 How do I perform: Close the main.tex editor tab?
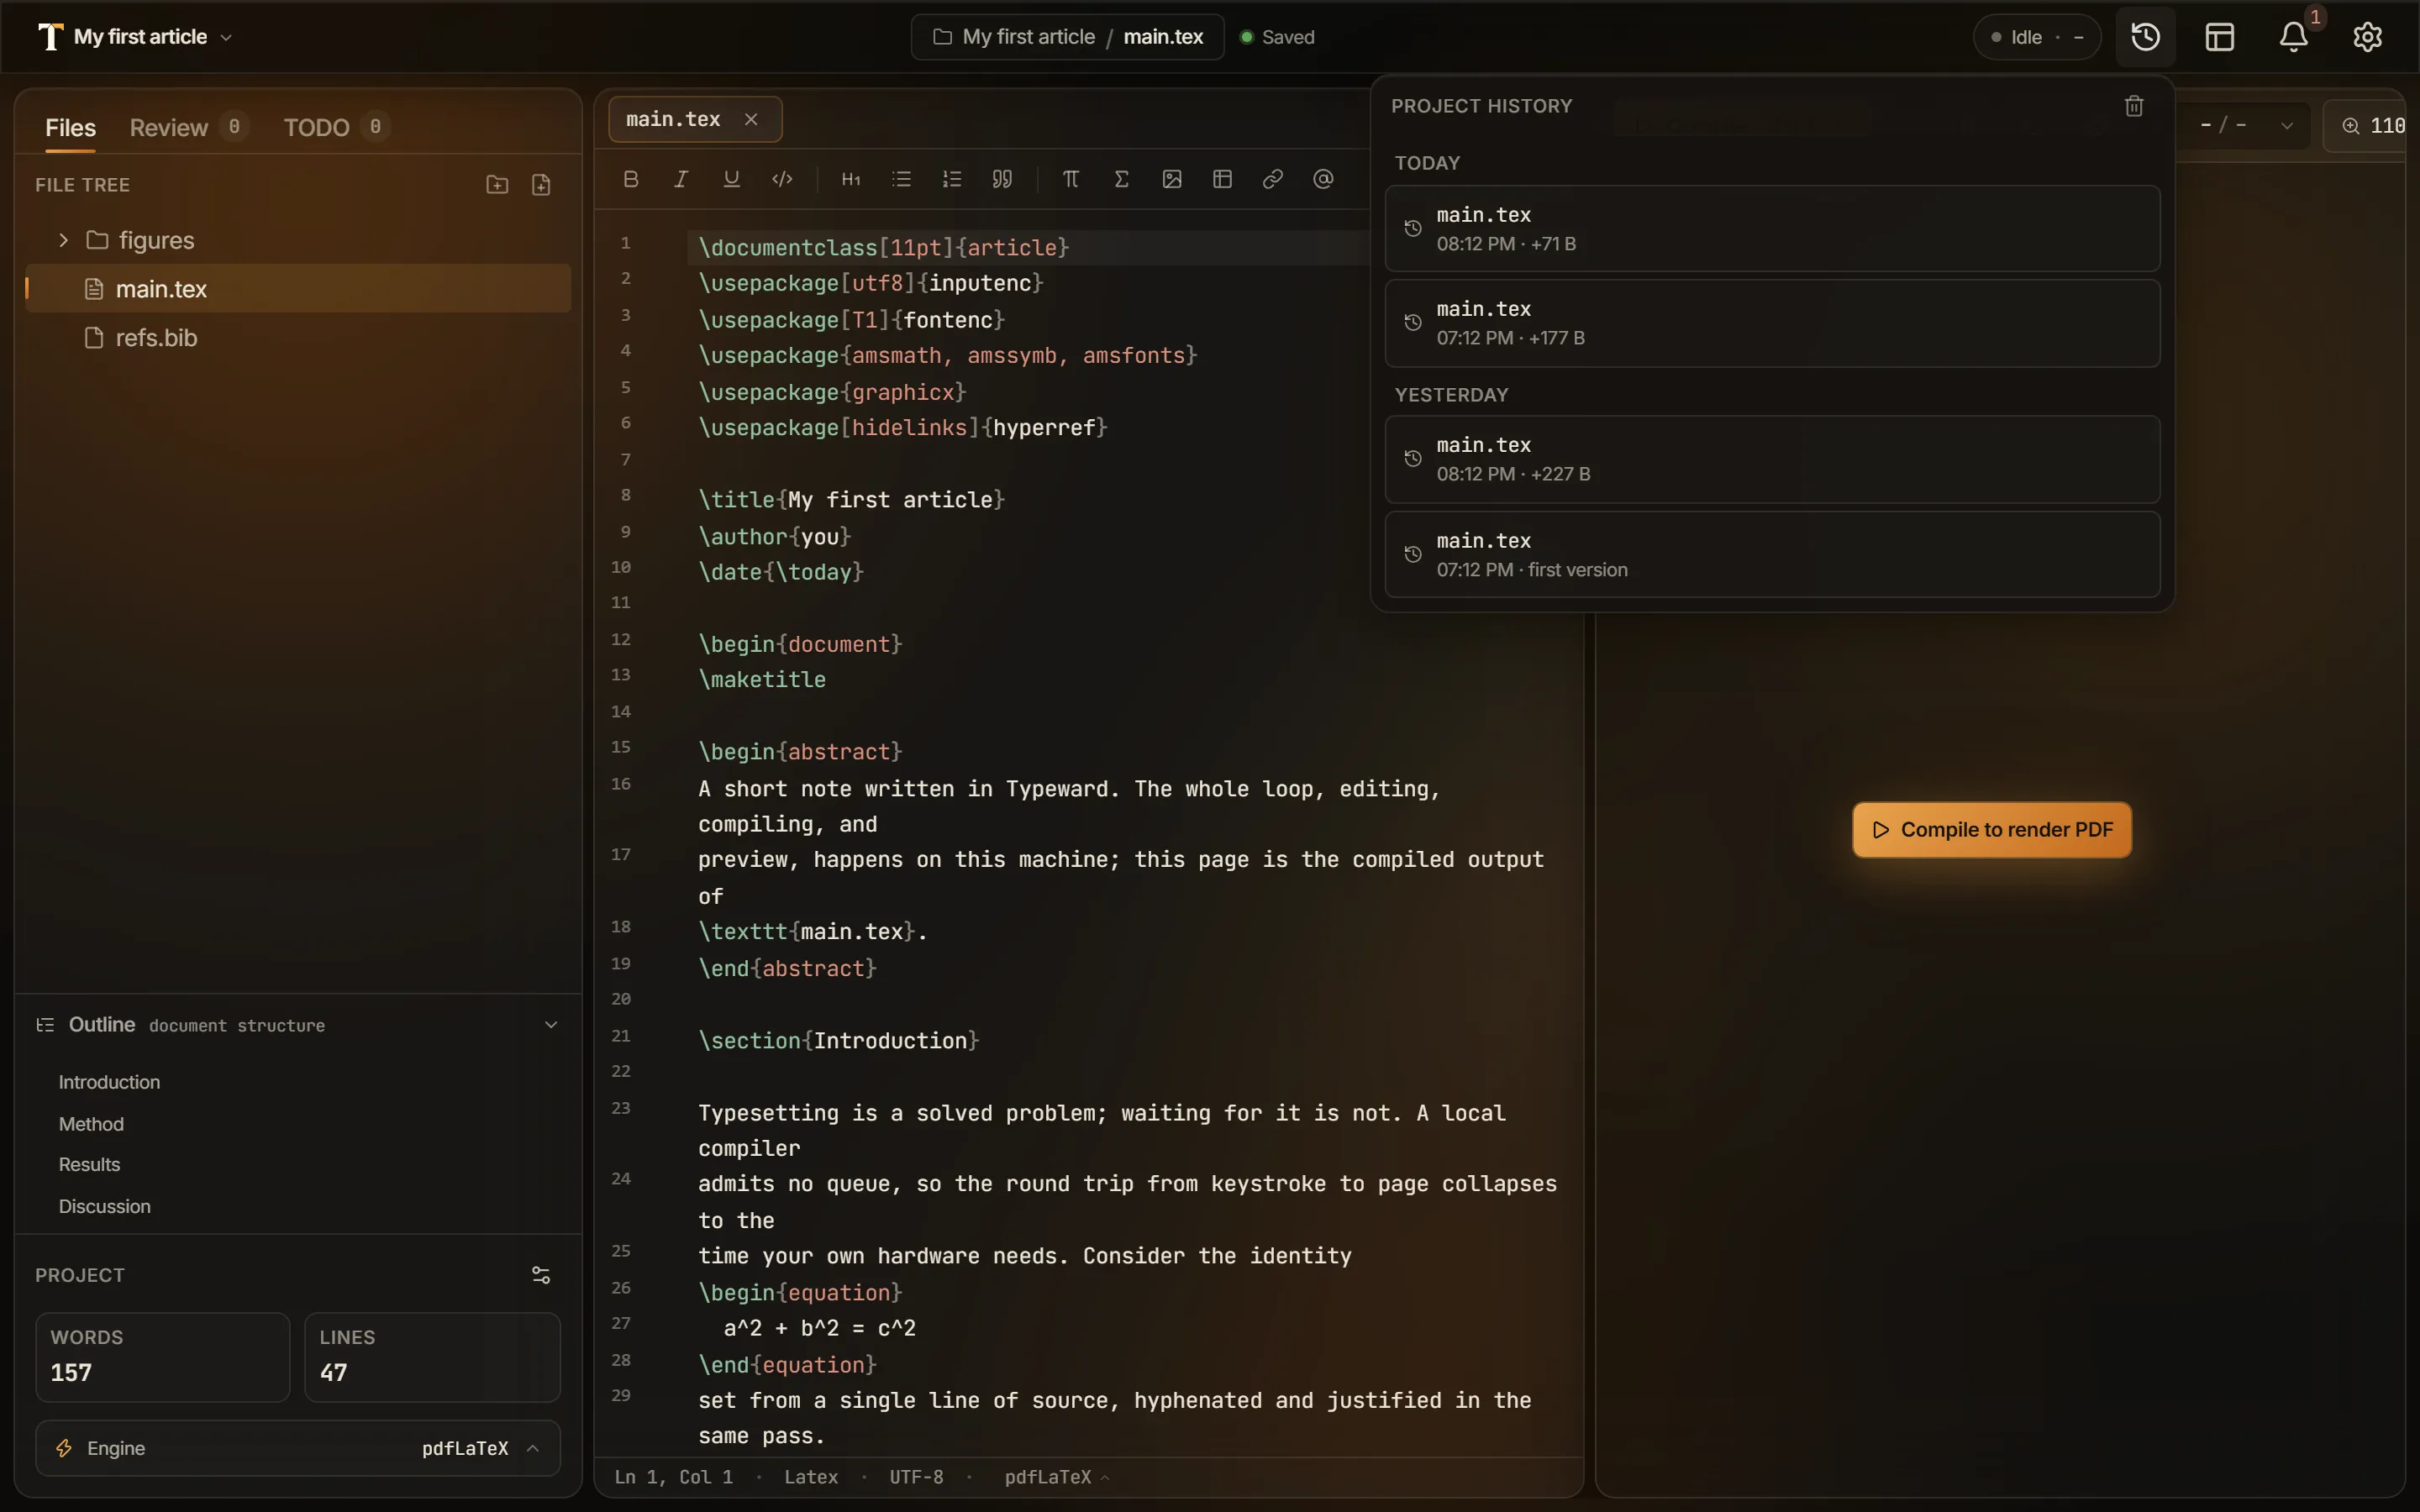point(751,119)
